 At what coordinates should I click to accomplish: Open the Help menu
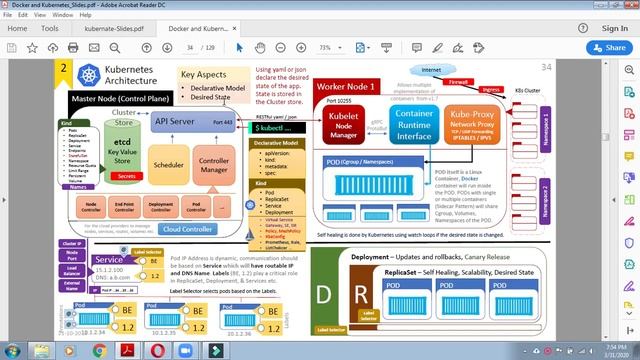click(x=85, y=15)
